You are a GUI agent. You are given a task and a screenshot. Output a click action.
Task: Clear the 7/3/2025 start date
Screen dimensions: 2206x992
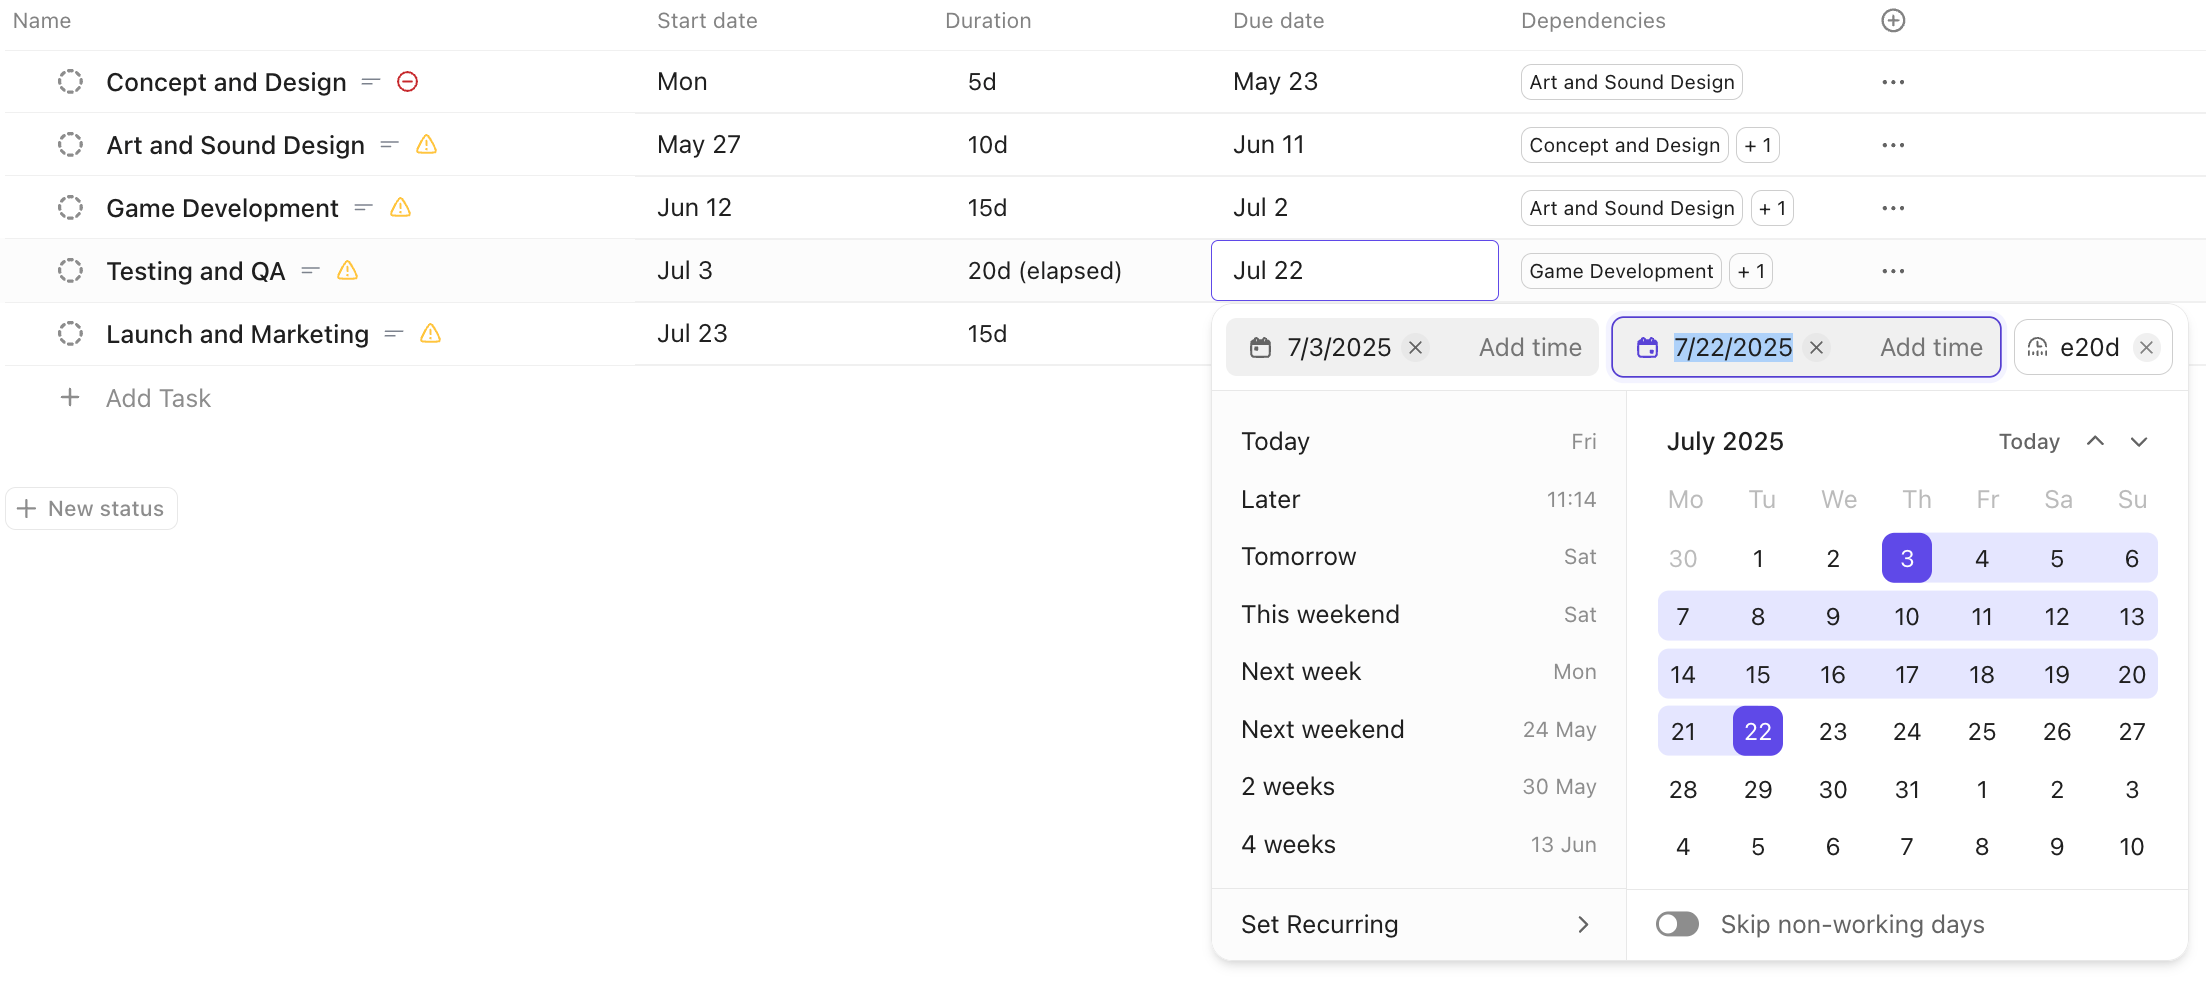[1415, 348]
